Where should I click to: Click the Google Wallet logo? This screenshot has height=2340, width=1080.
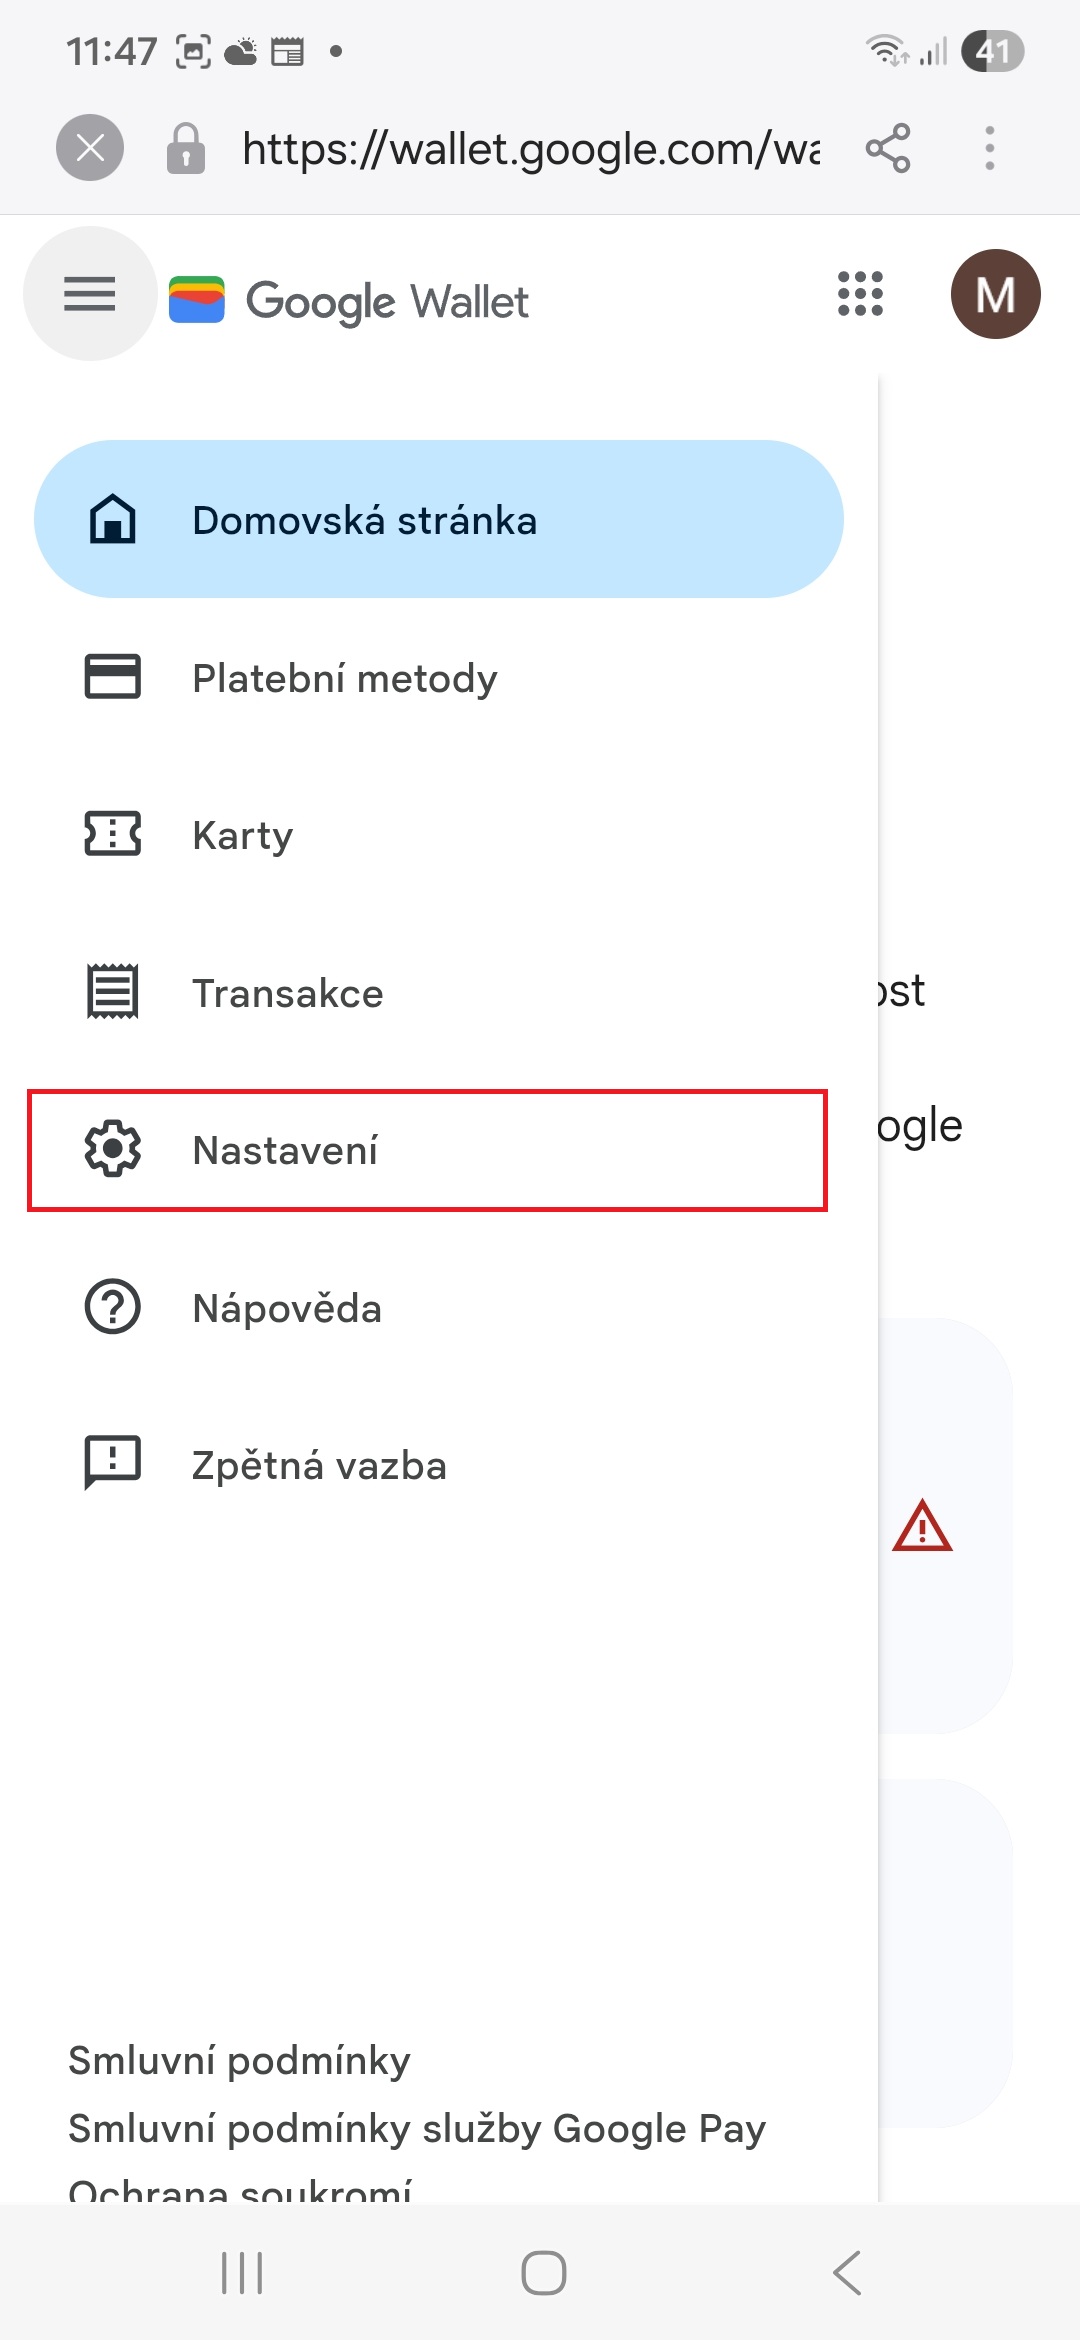[x=350, y=300]
